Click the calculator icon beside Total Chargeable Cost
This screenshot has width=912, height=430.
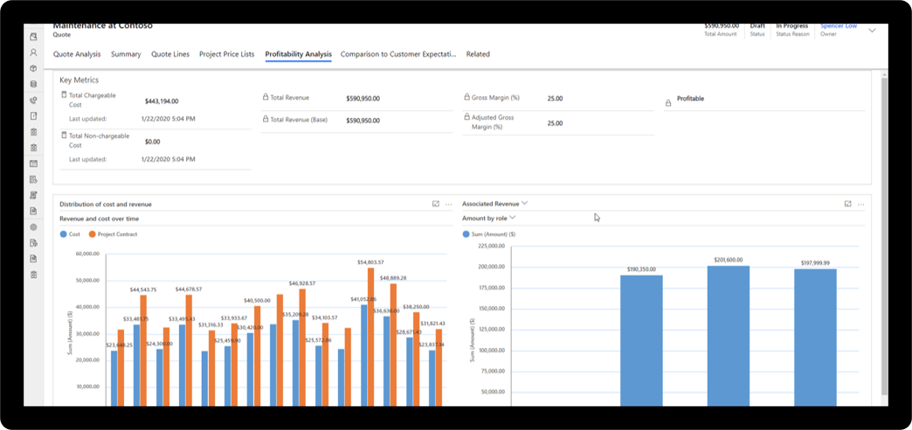[x=64, y=94]
